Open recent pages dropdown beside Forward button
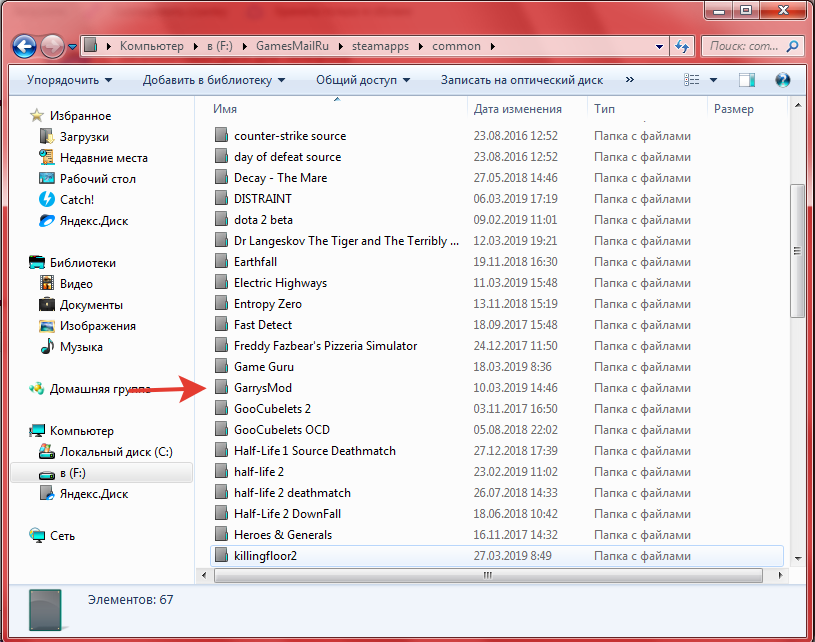 point(72,47)
